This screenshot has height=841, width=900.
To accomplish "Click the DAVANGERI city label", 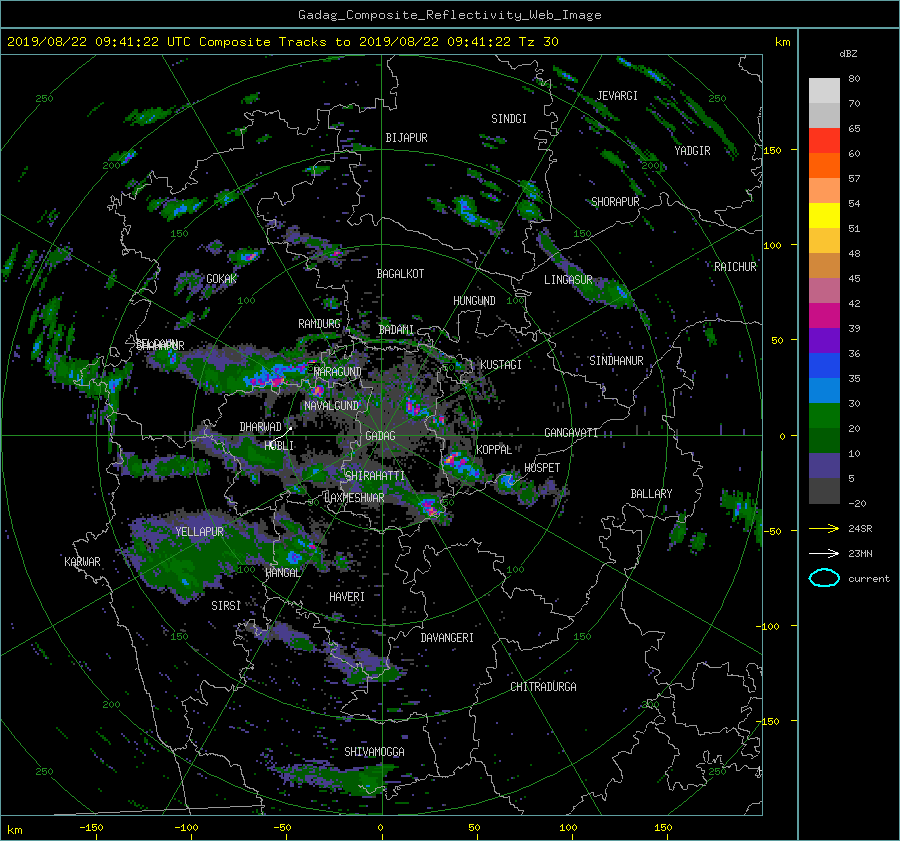I will pyautogui.click(x=447, y=638).
